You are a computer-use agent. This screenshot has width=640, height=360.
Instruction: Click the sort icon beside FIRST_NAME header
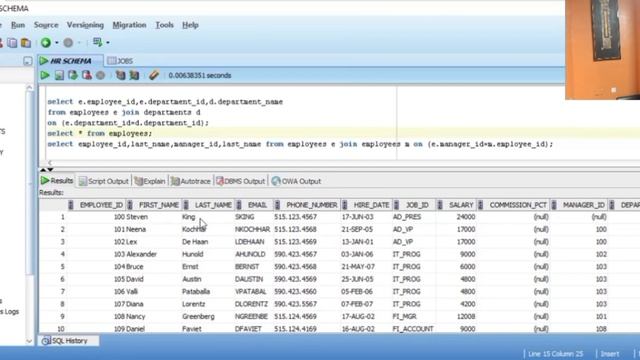pyautogui.click(x=130, y=205)
